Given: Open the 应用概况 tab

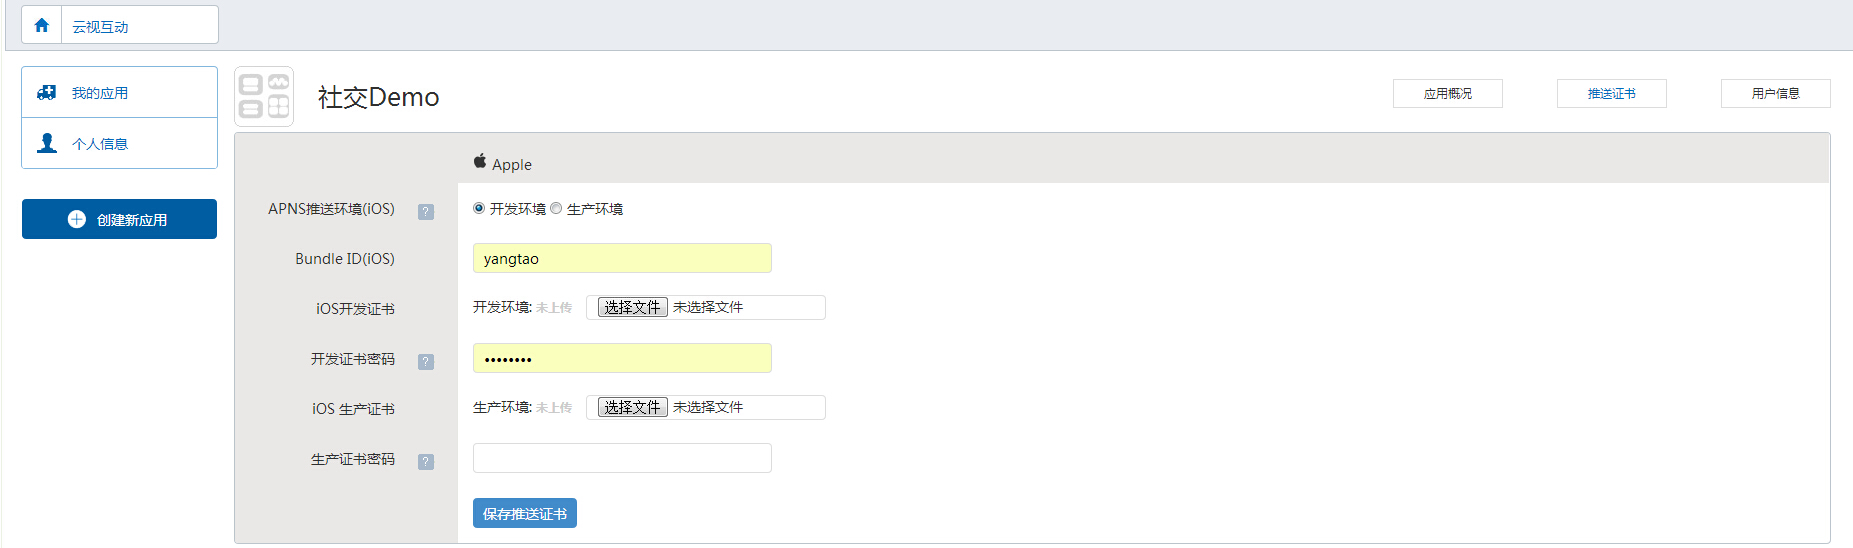Looking at the screenshot, I should (1447, 93).
